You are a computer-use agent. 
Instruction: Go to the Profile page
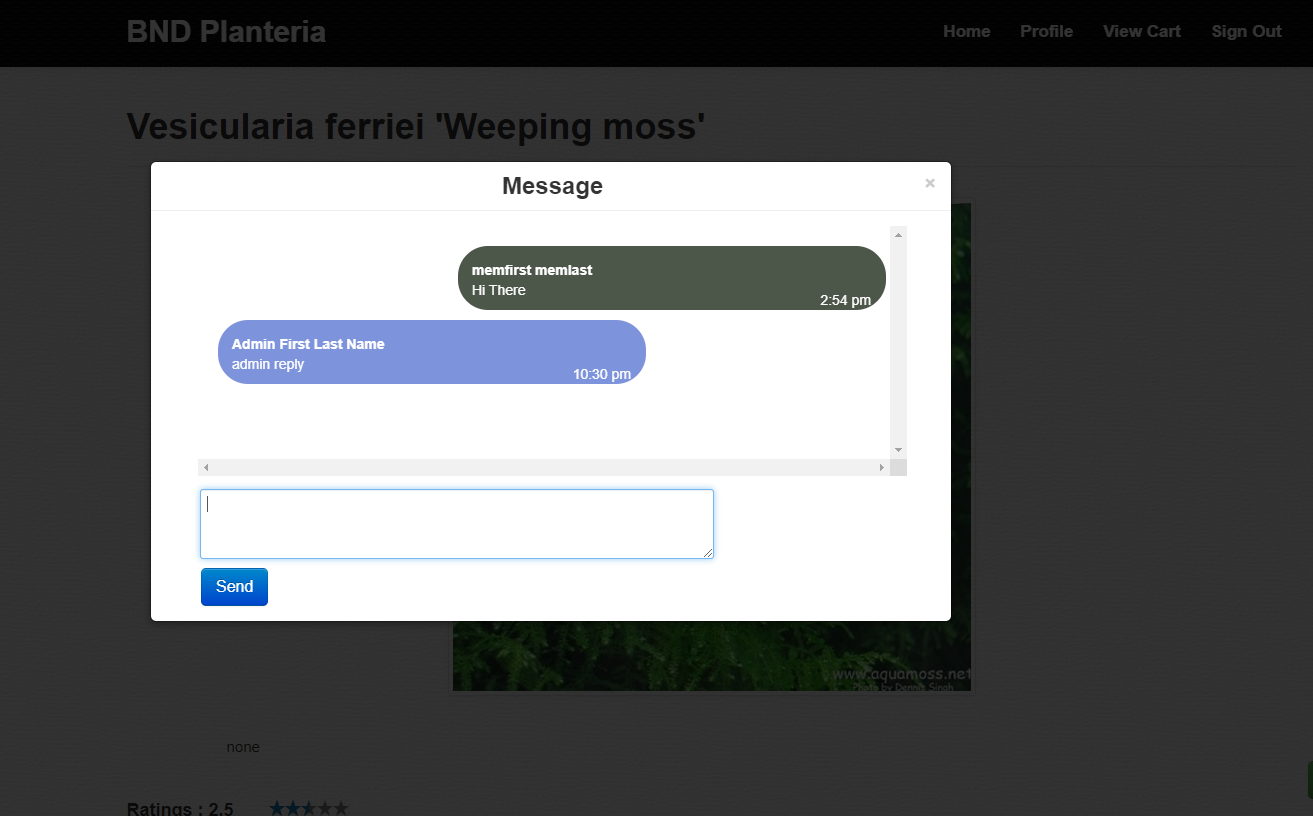(x=1046, y=32)
